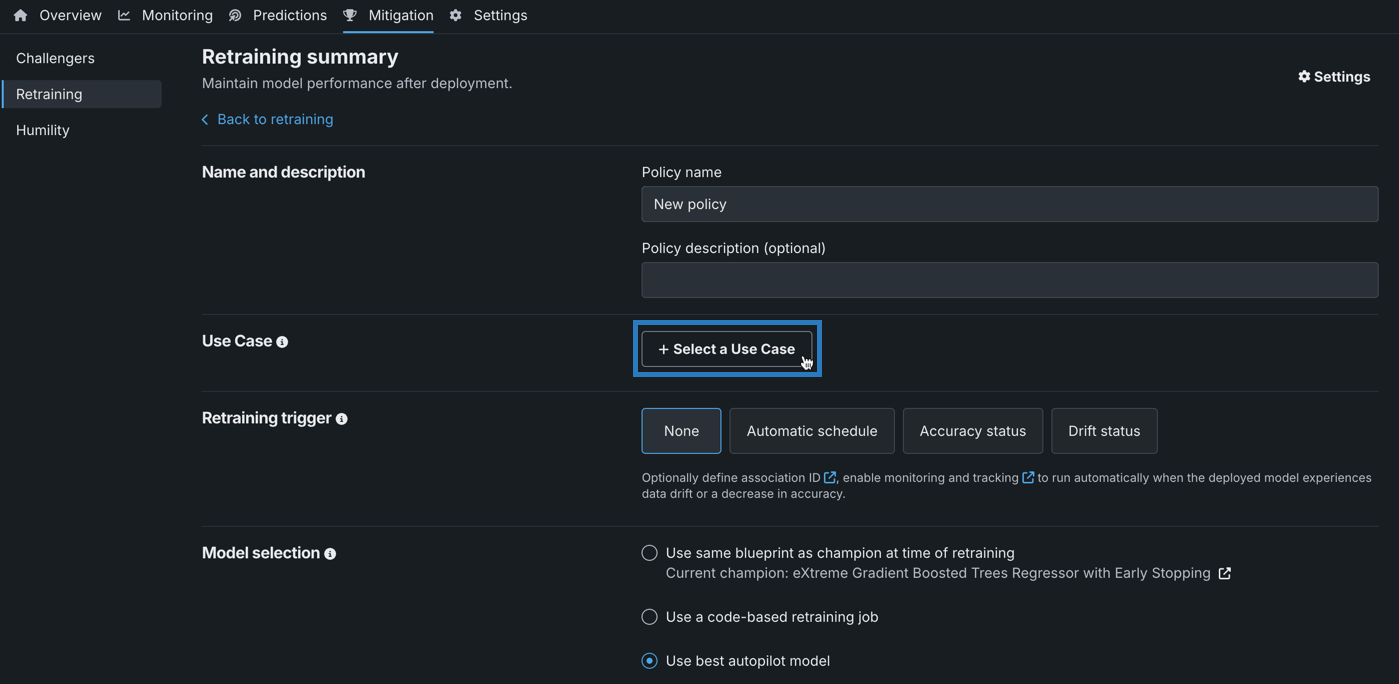Click the Use Case info icon

click(x=282, y=342)
